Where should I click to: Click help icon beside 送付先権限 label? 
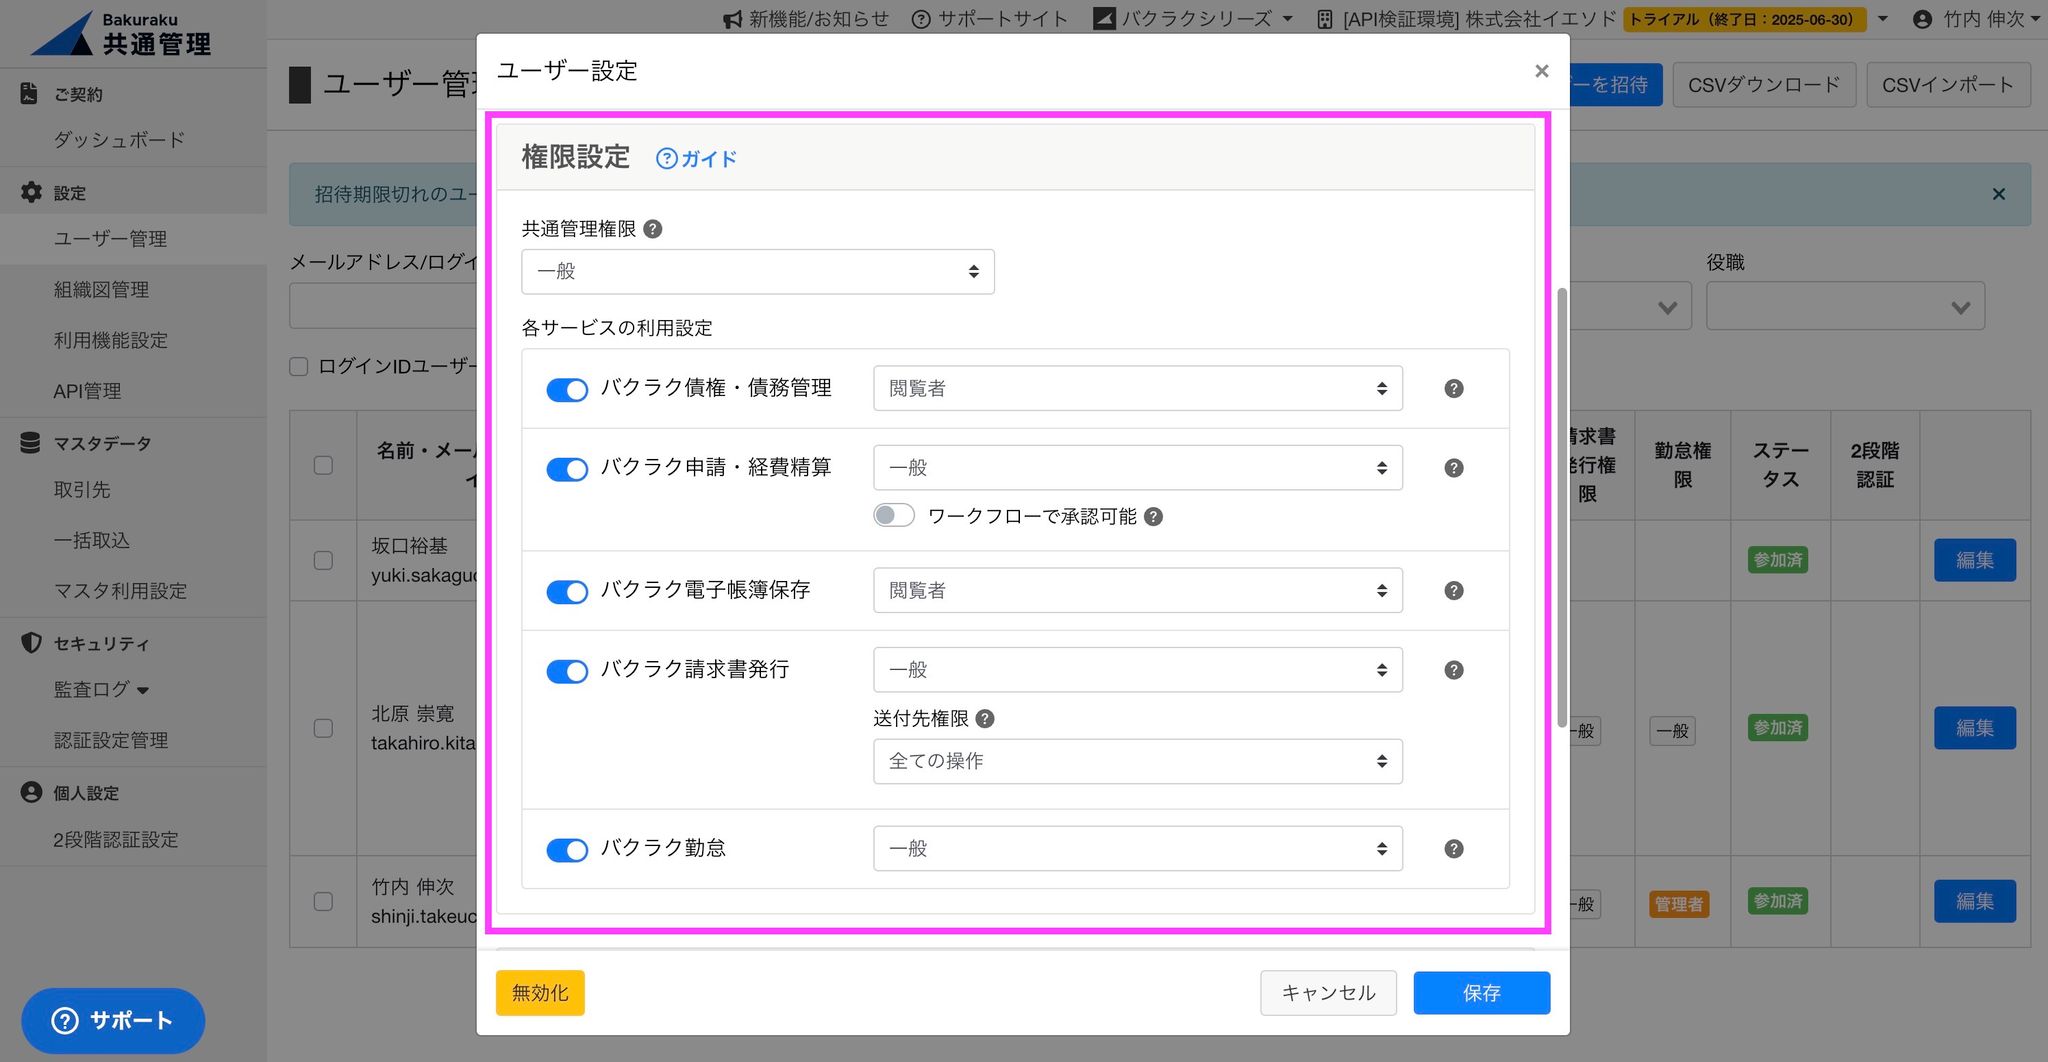985,719
